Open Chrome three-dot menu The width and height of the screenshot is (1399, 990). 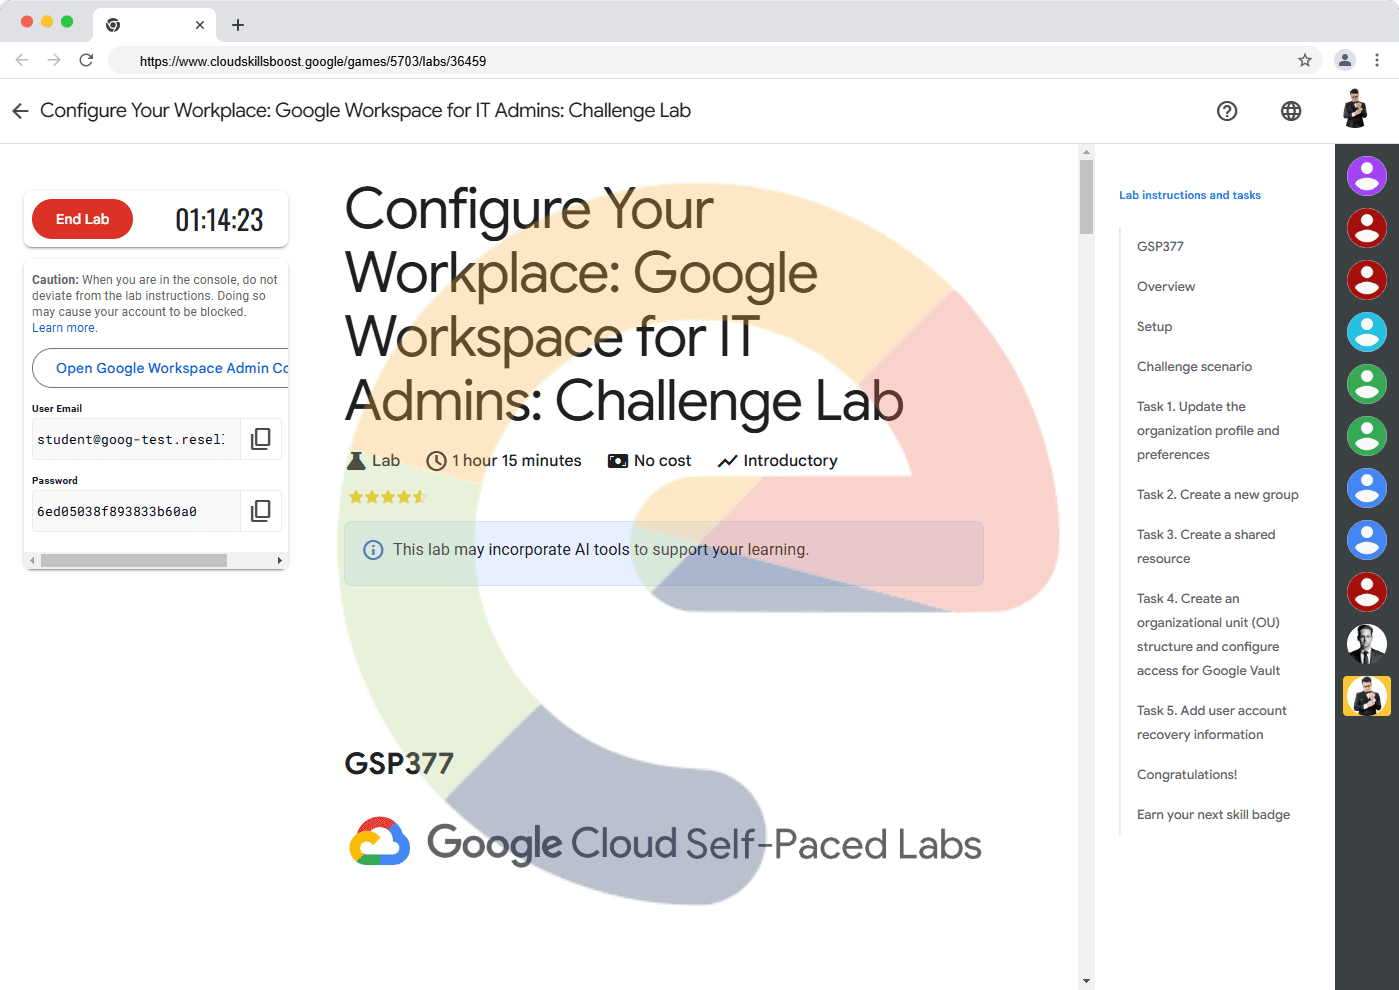[x=1377, y=60]
